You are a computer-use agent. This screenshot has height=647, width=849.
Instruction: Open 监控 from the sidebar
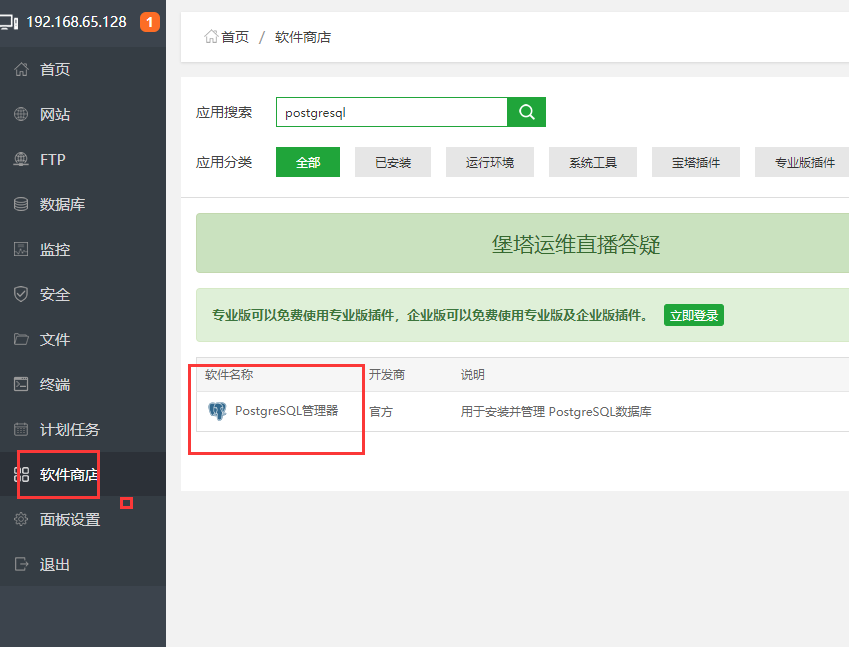click(x=55, y=249)
